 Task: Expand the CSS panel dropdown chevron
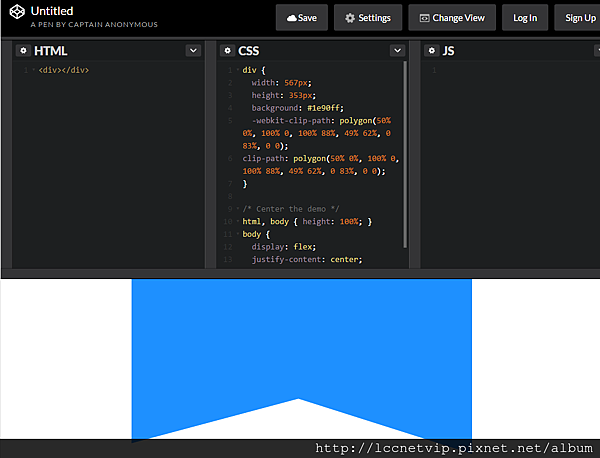click(398, 51)
